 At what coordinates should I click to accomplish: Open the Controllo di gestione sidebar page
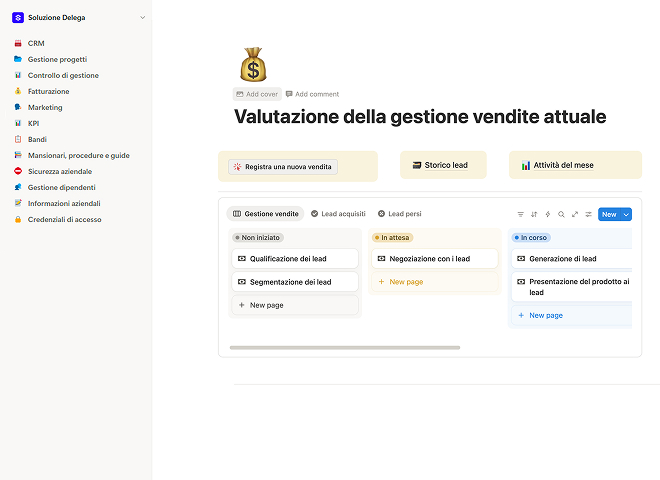click(63, 75)
